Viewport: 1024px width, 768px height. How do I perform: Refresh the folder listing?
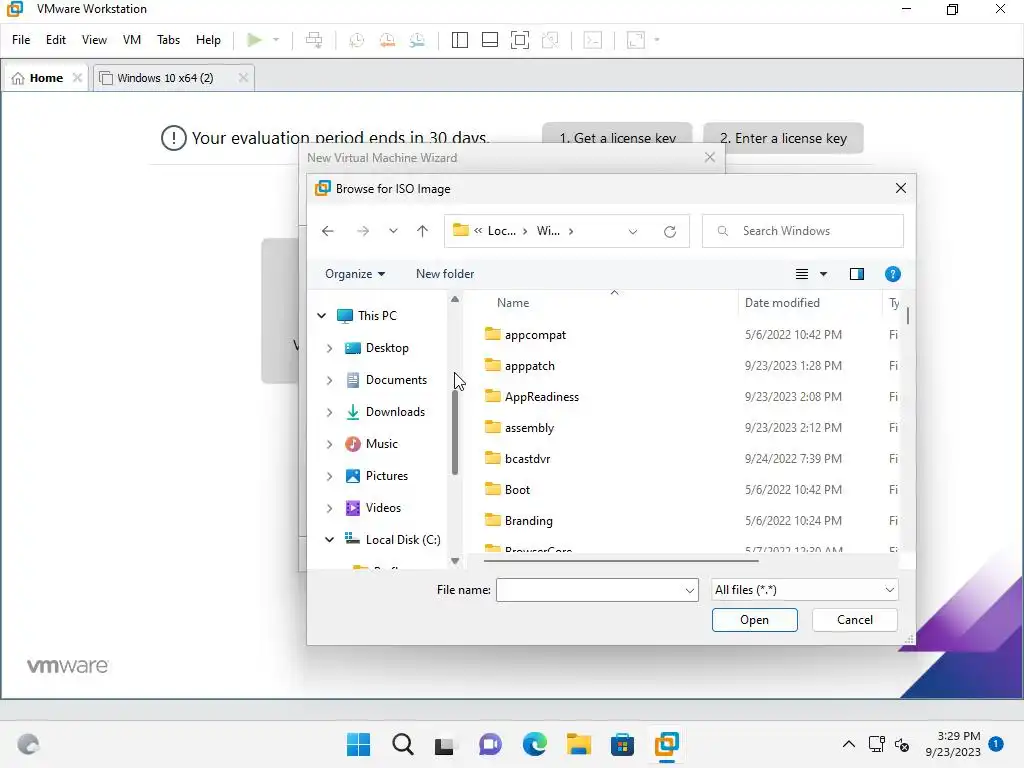[x=670, y=231]
